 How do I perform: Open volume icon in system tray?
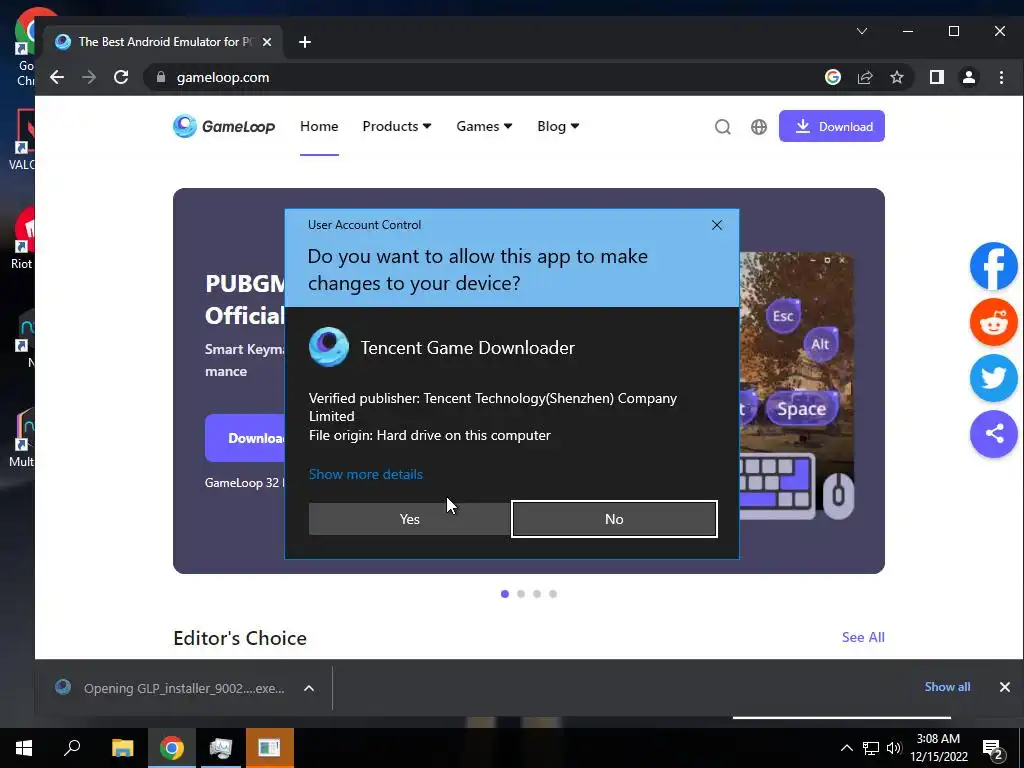pyautogui.click(x=894, y=748)
